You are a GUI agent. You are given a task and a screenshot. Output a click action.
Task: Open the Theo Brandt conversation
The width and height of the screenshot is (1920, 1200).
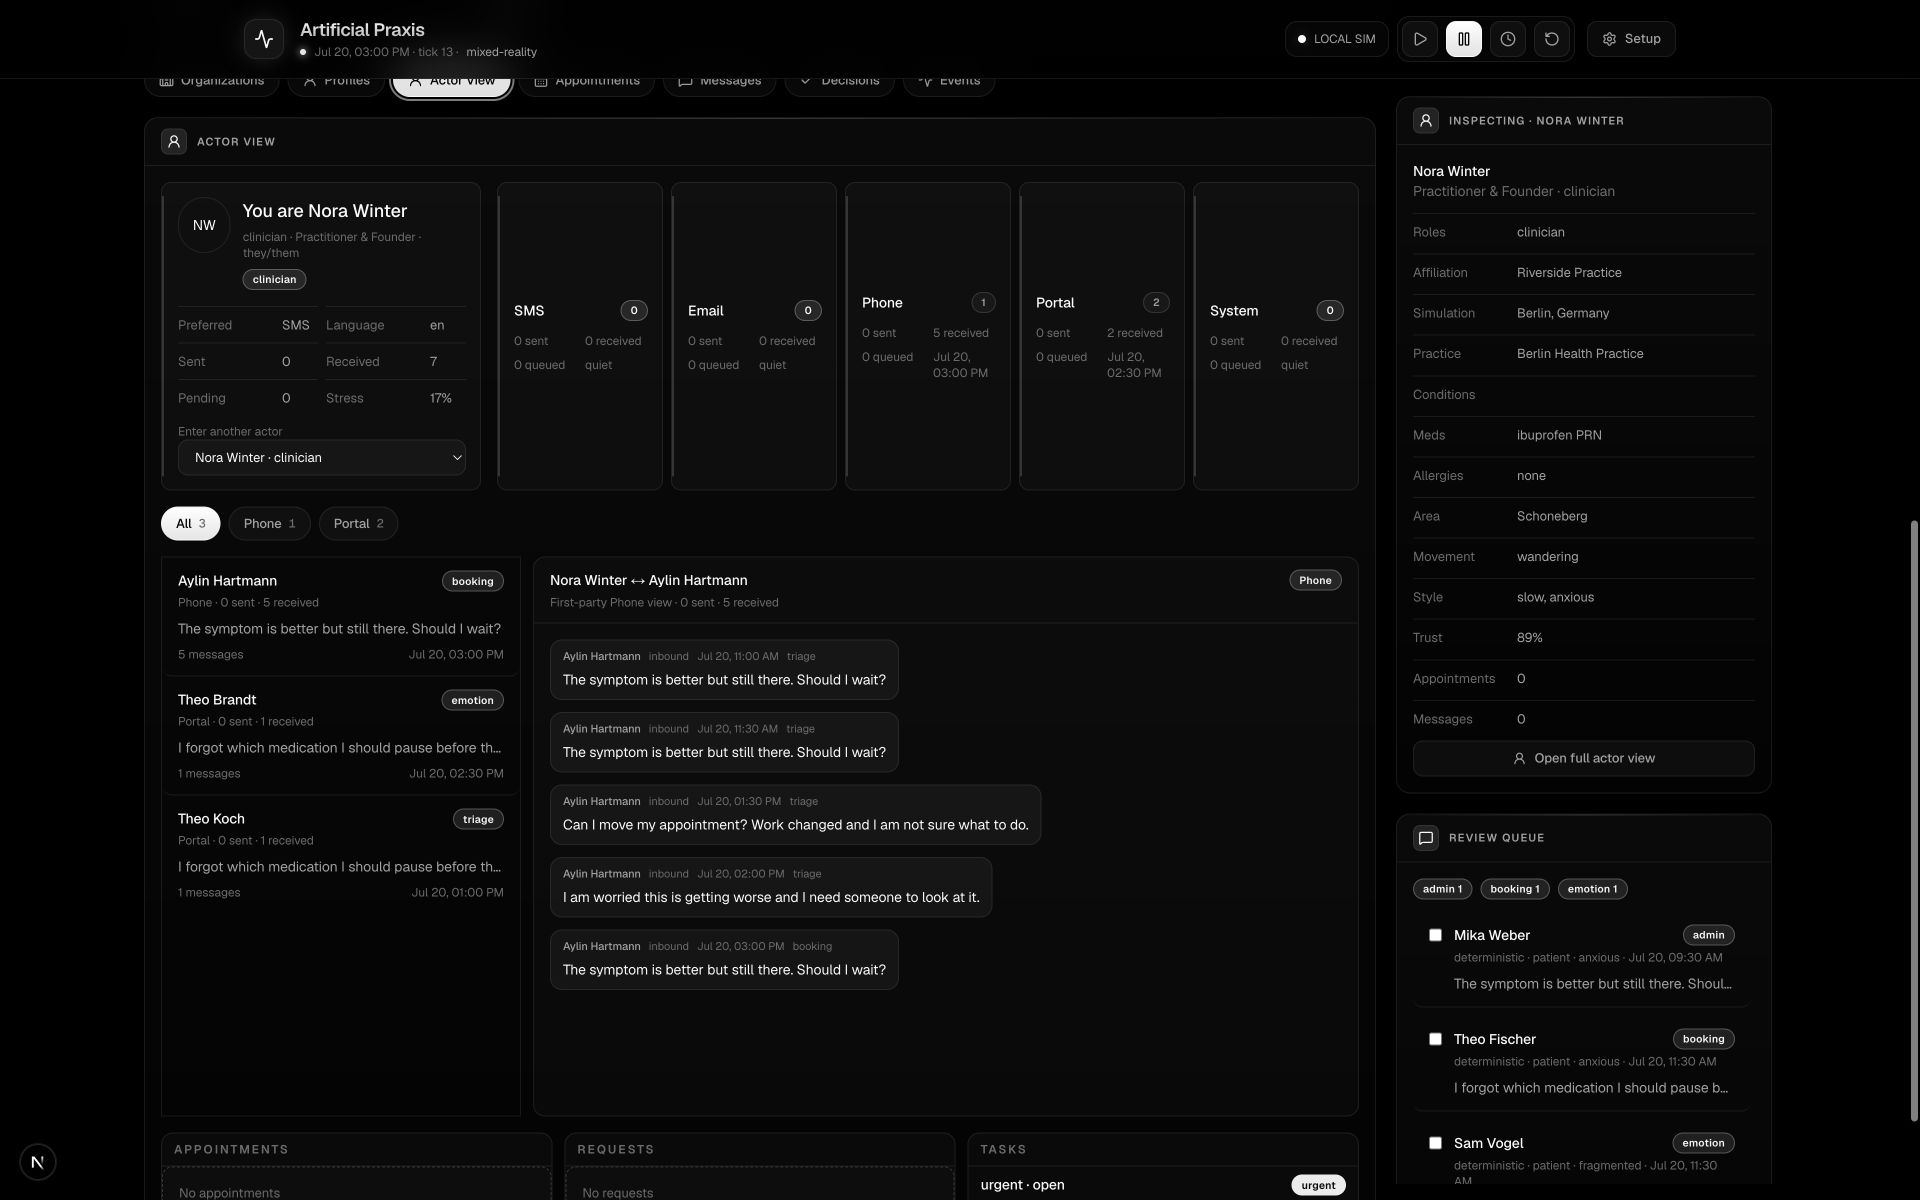341,736
